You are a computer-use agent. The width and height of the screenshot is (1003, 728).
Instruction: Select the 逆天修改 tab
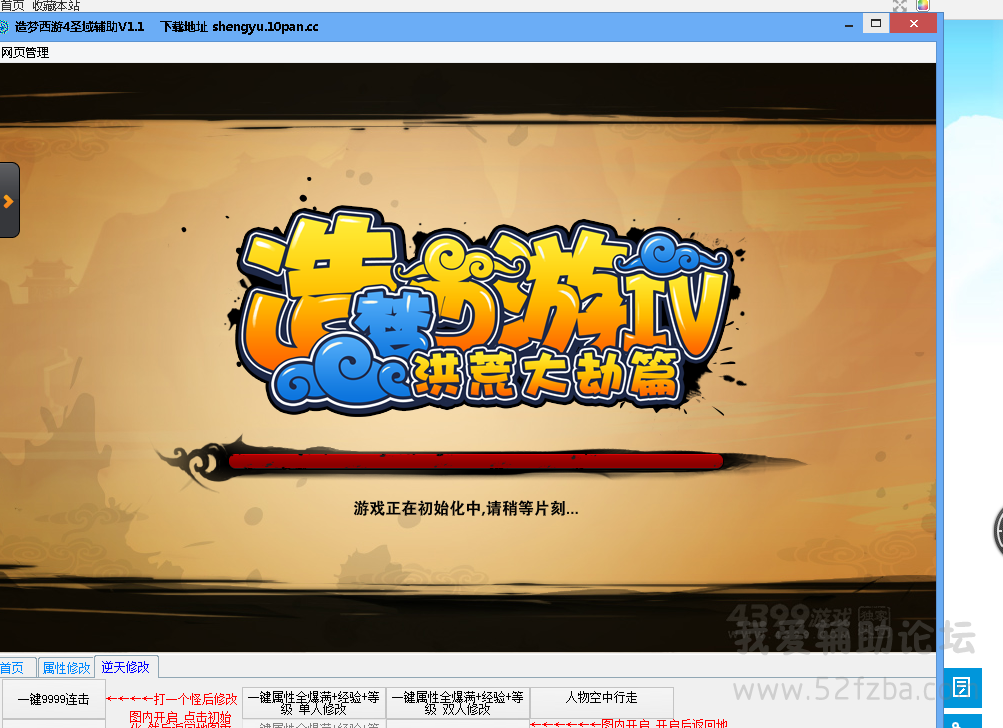125,667
